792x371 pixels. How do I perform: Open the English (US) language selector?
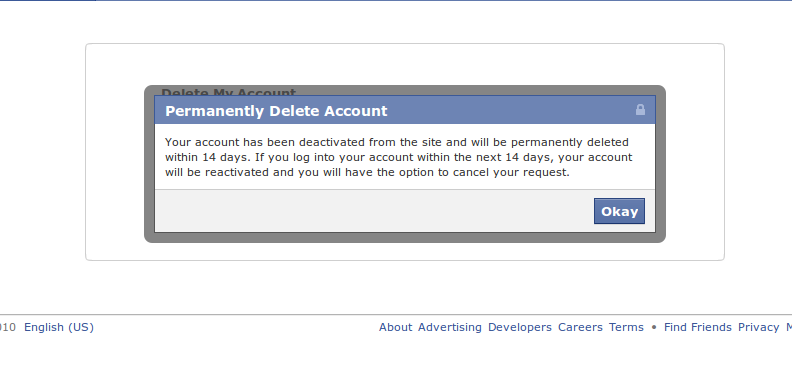pos(59,327)
